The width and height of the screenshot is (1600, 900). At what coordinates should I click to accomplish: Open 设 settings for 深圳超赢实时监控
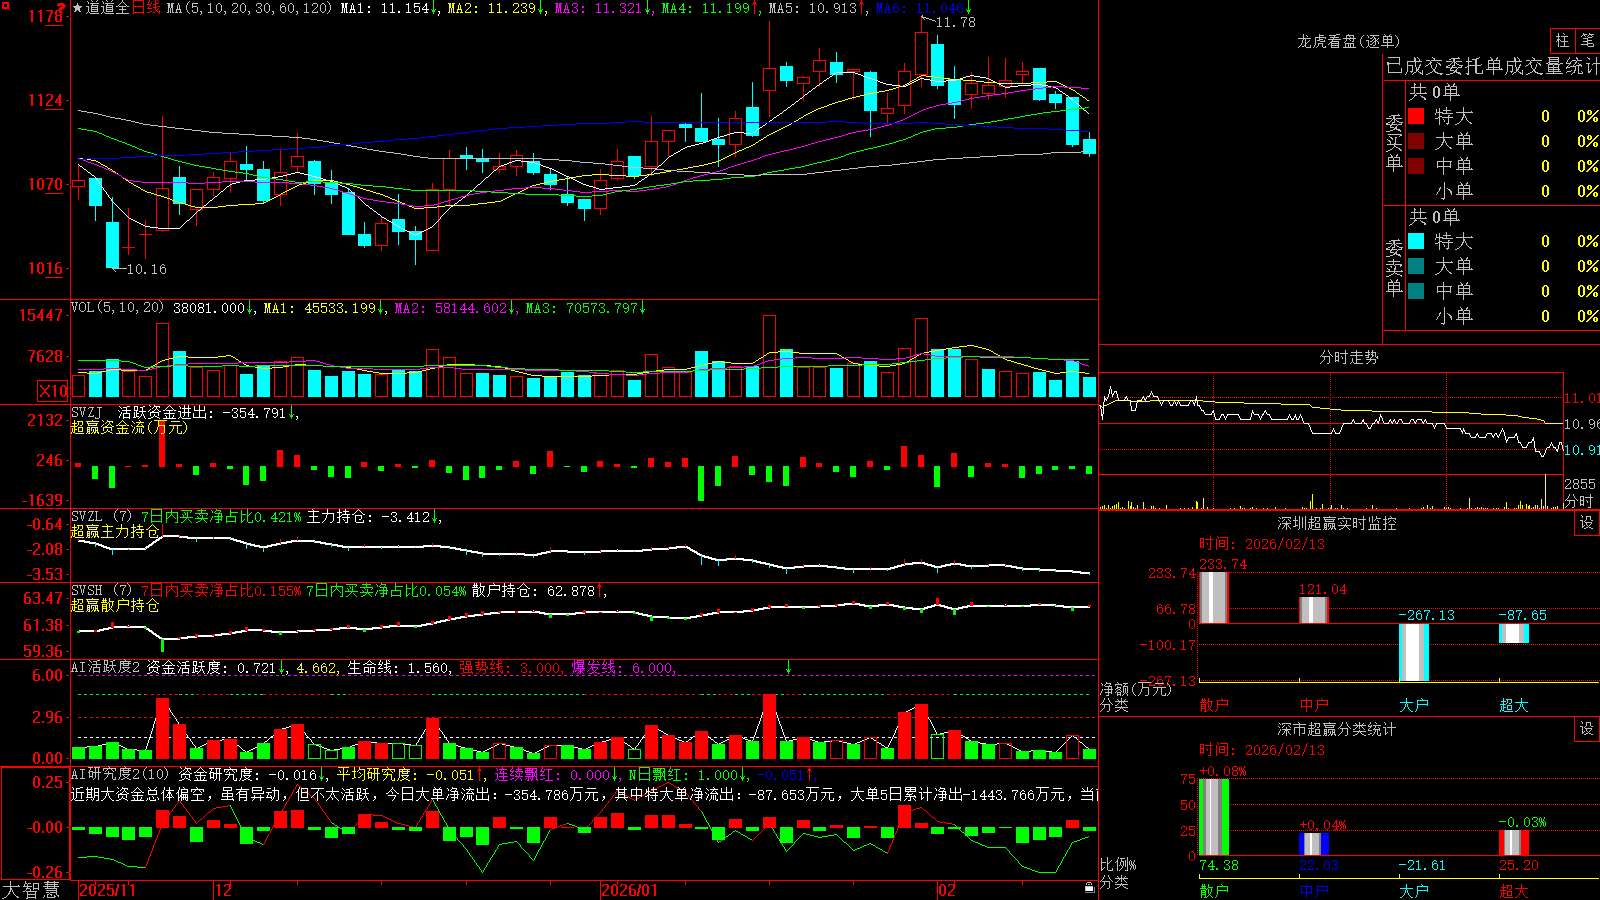[x=1587, y=523]
